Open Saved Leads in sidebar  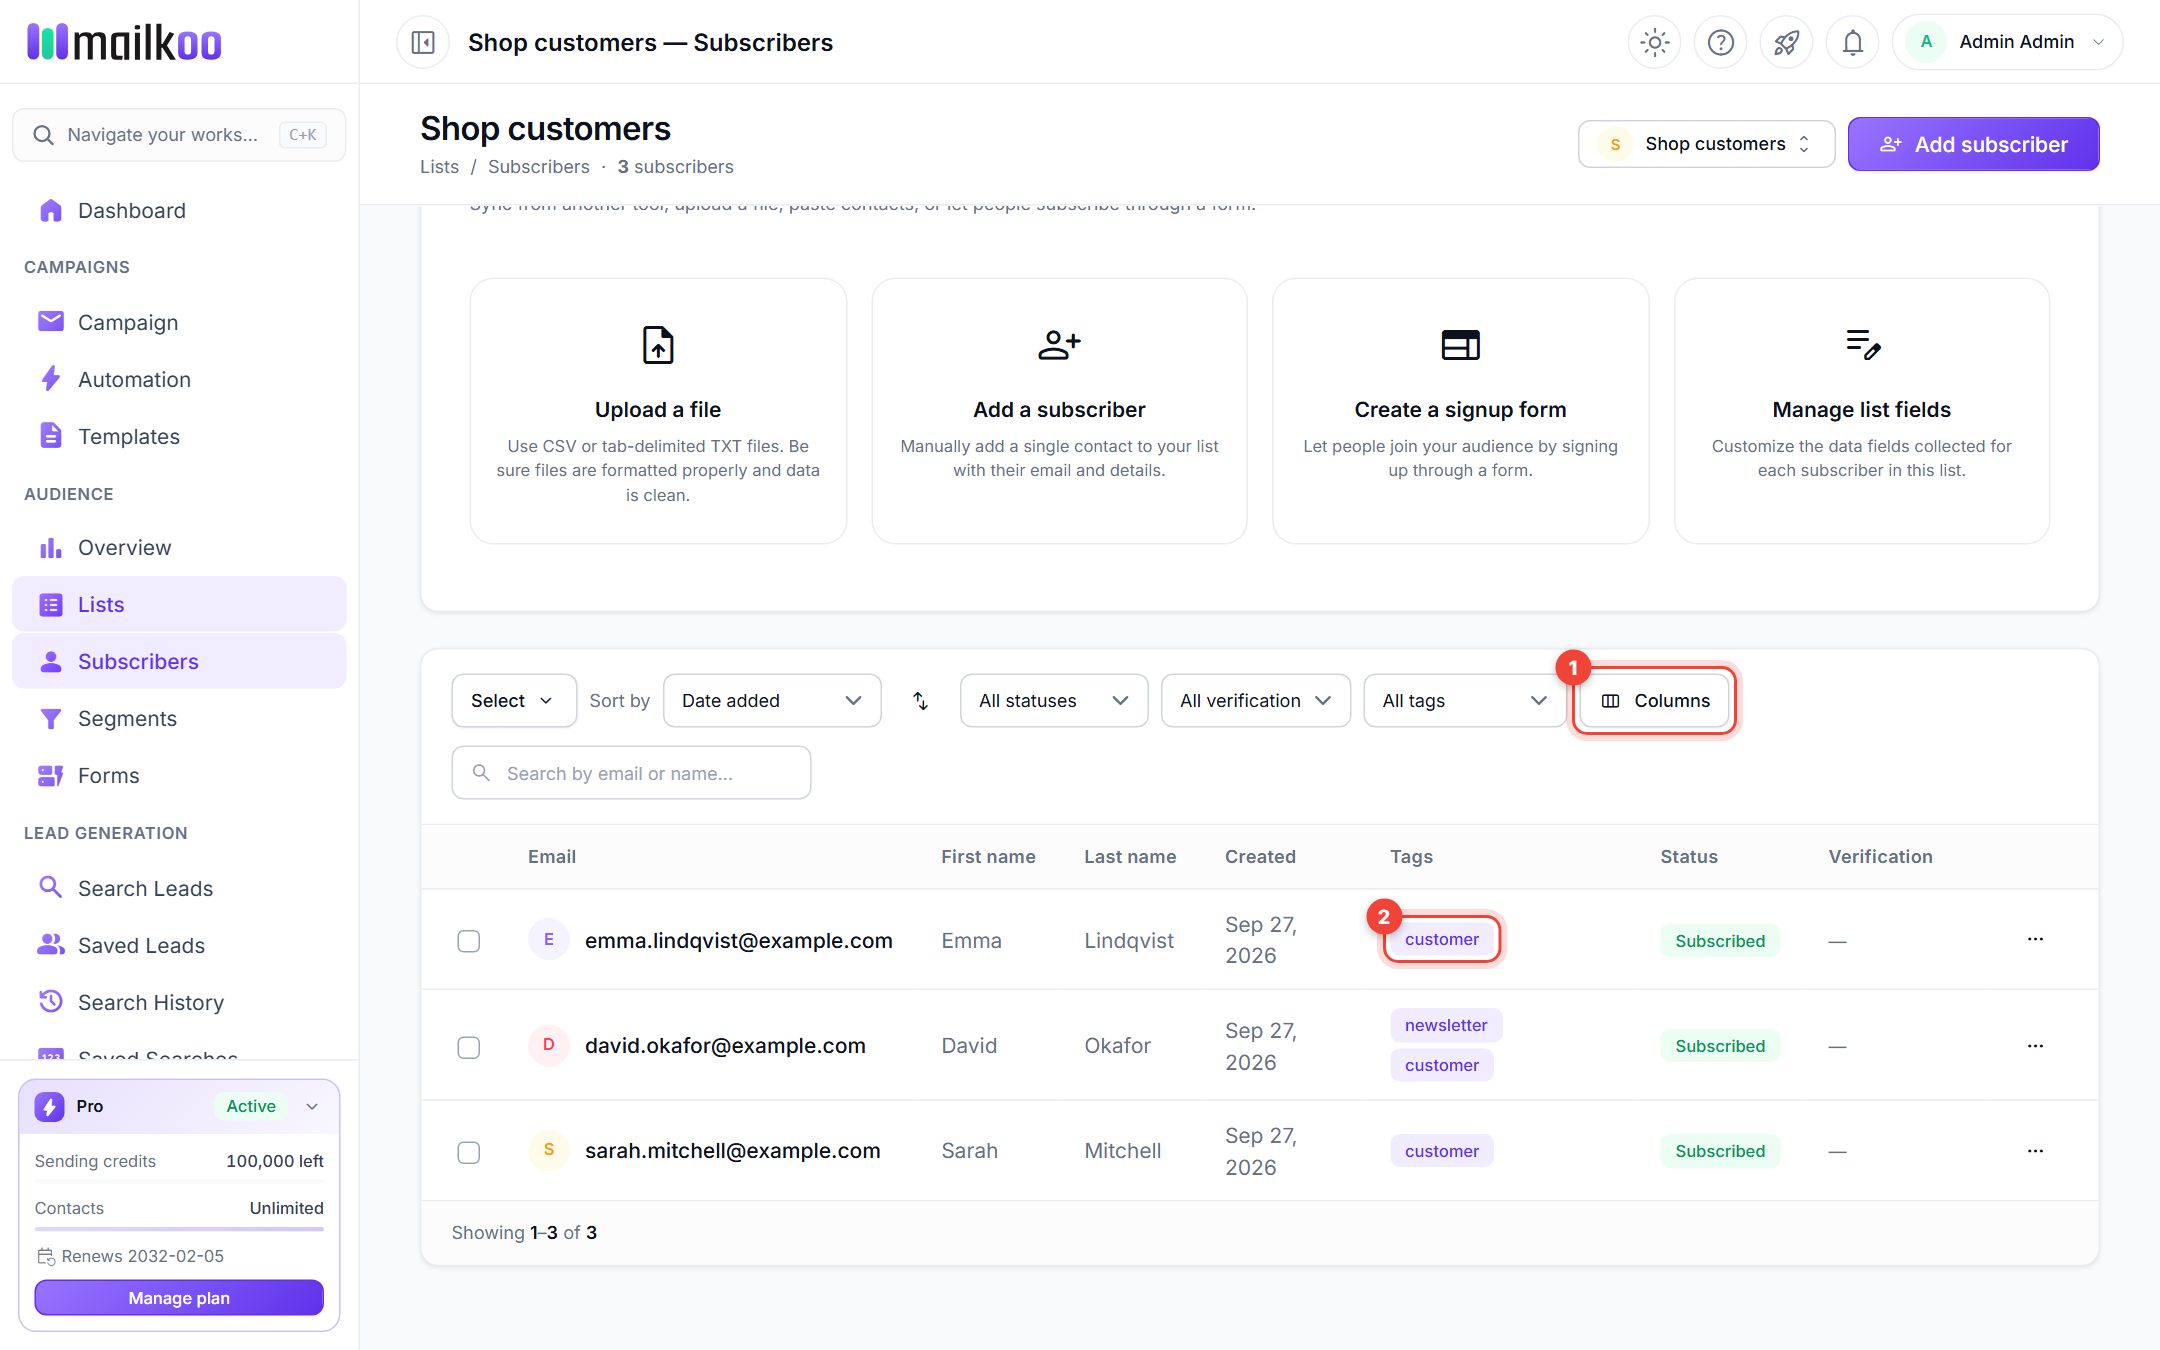point(179,946)
